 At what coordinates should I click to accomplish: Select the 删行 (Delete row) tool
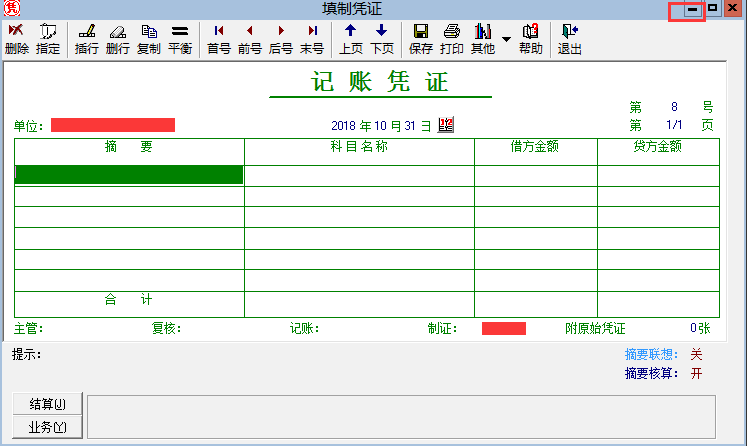tap(118, 39)
